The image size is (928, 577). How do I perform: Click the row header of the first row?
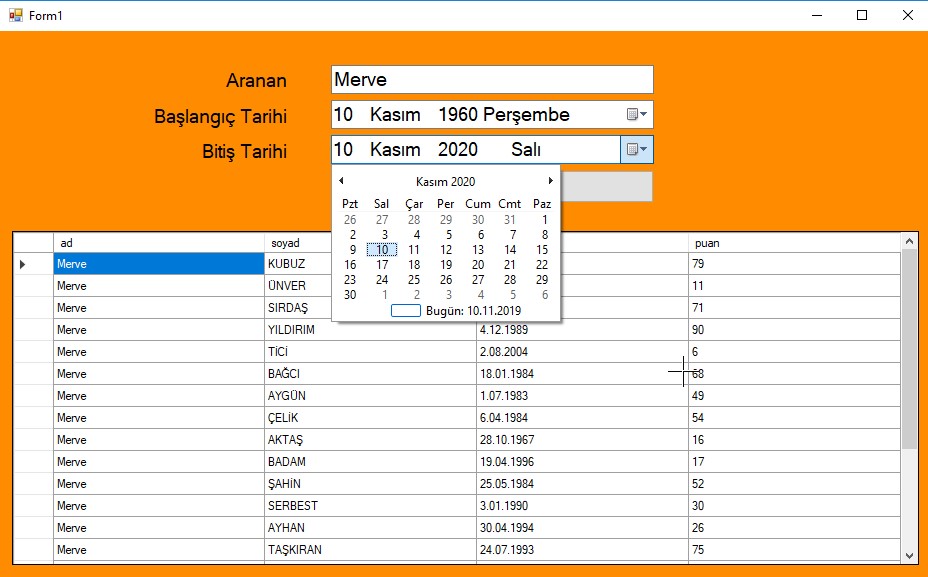[x=33, y=264]
